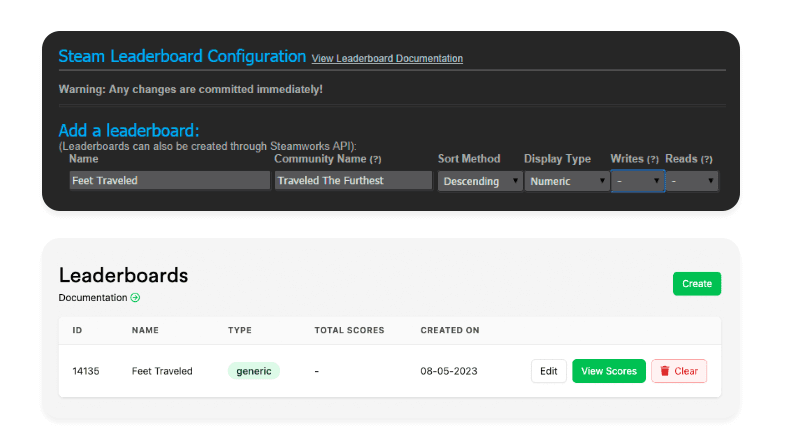Click Traveled The Furthest community name field
This screenshot has width=796, height=447.
[x=353, y=181]
